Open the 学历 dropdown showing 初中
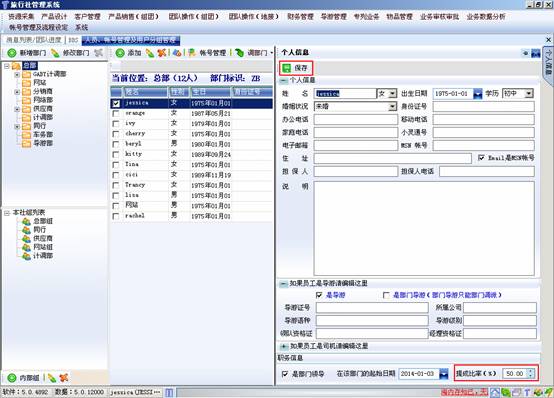The height and width of the screenshot is (398, 554). click(x=529, y=94)
